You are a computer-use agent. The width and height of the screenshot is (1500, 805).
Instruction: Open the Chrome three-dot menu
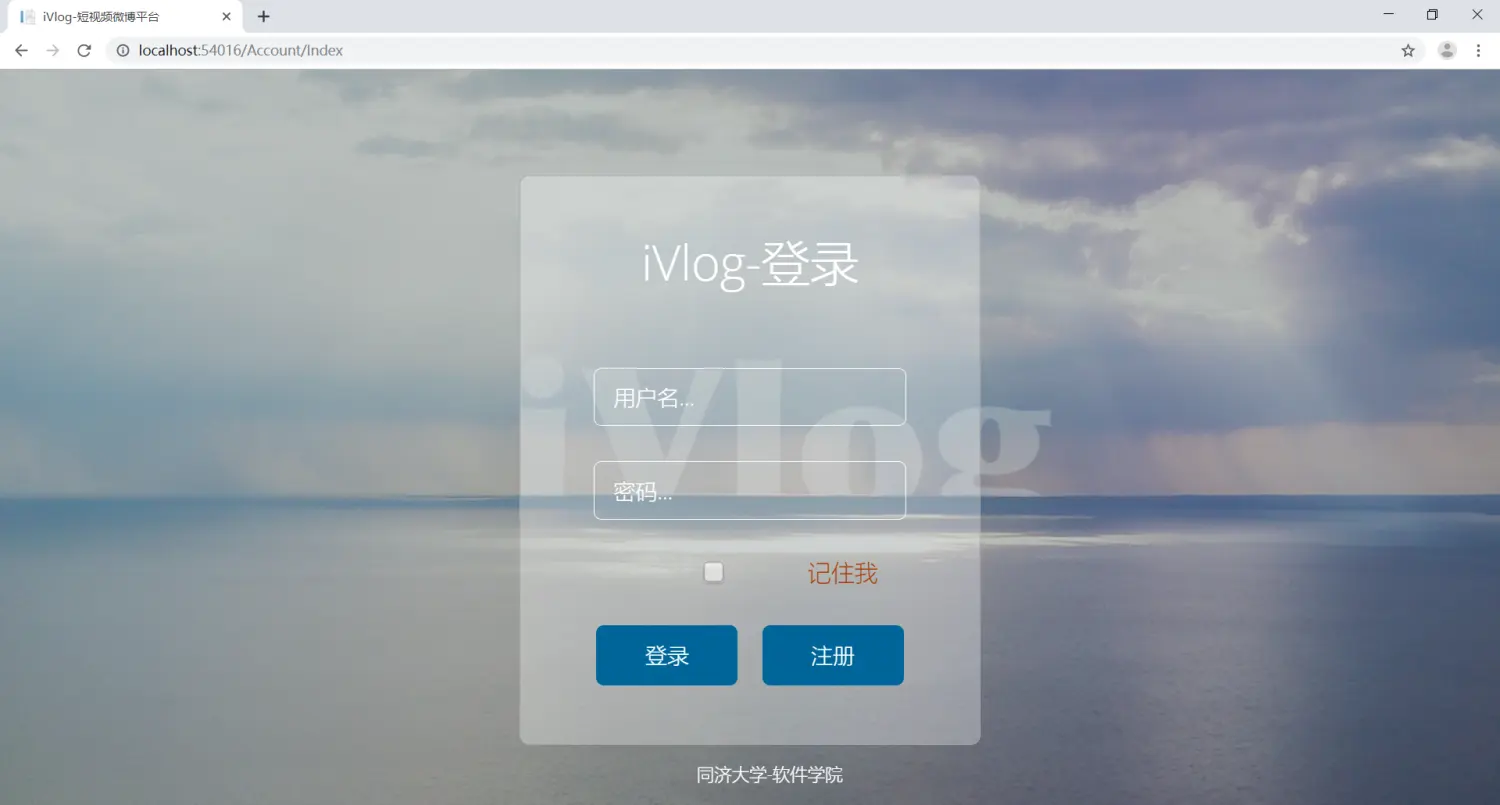(x=1478, y=51)
